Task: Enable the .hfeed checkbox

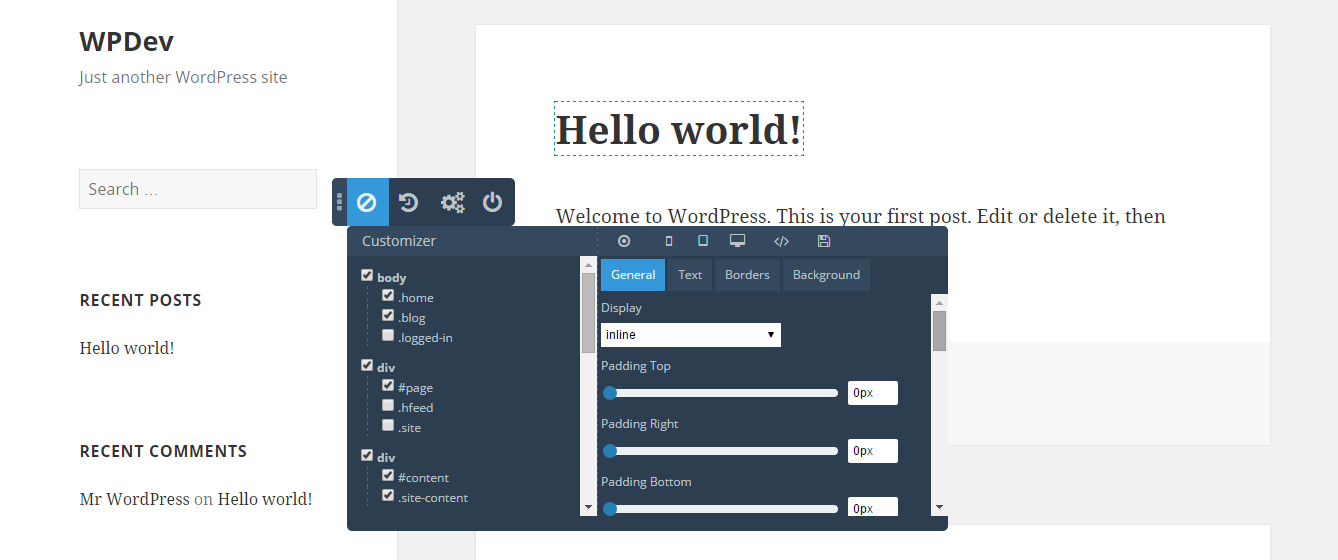Action: 388,406
